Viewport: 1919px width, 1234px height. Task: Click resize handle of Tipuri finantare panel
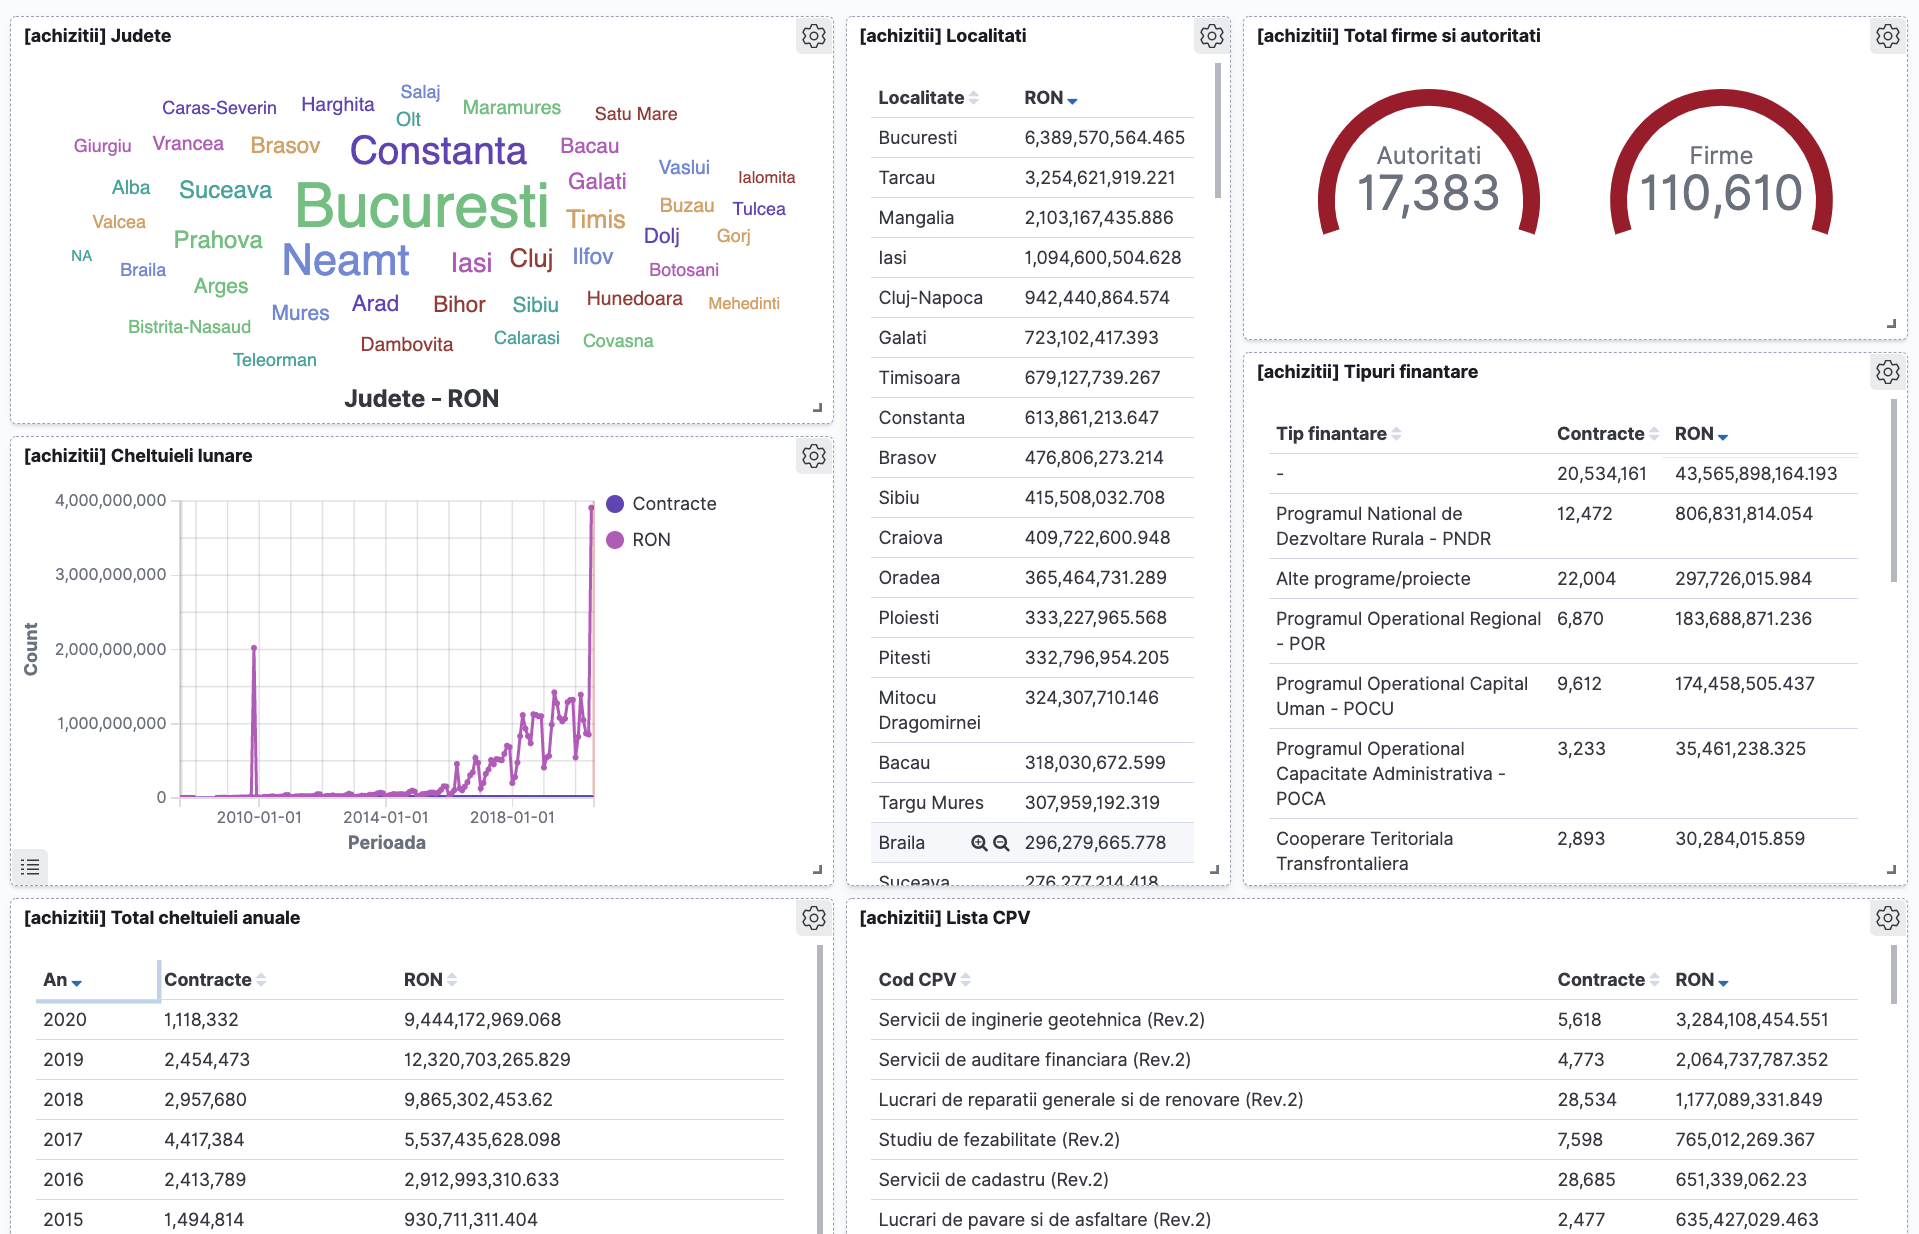(1891, 870)
